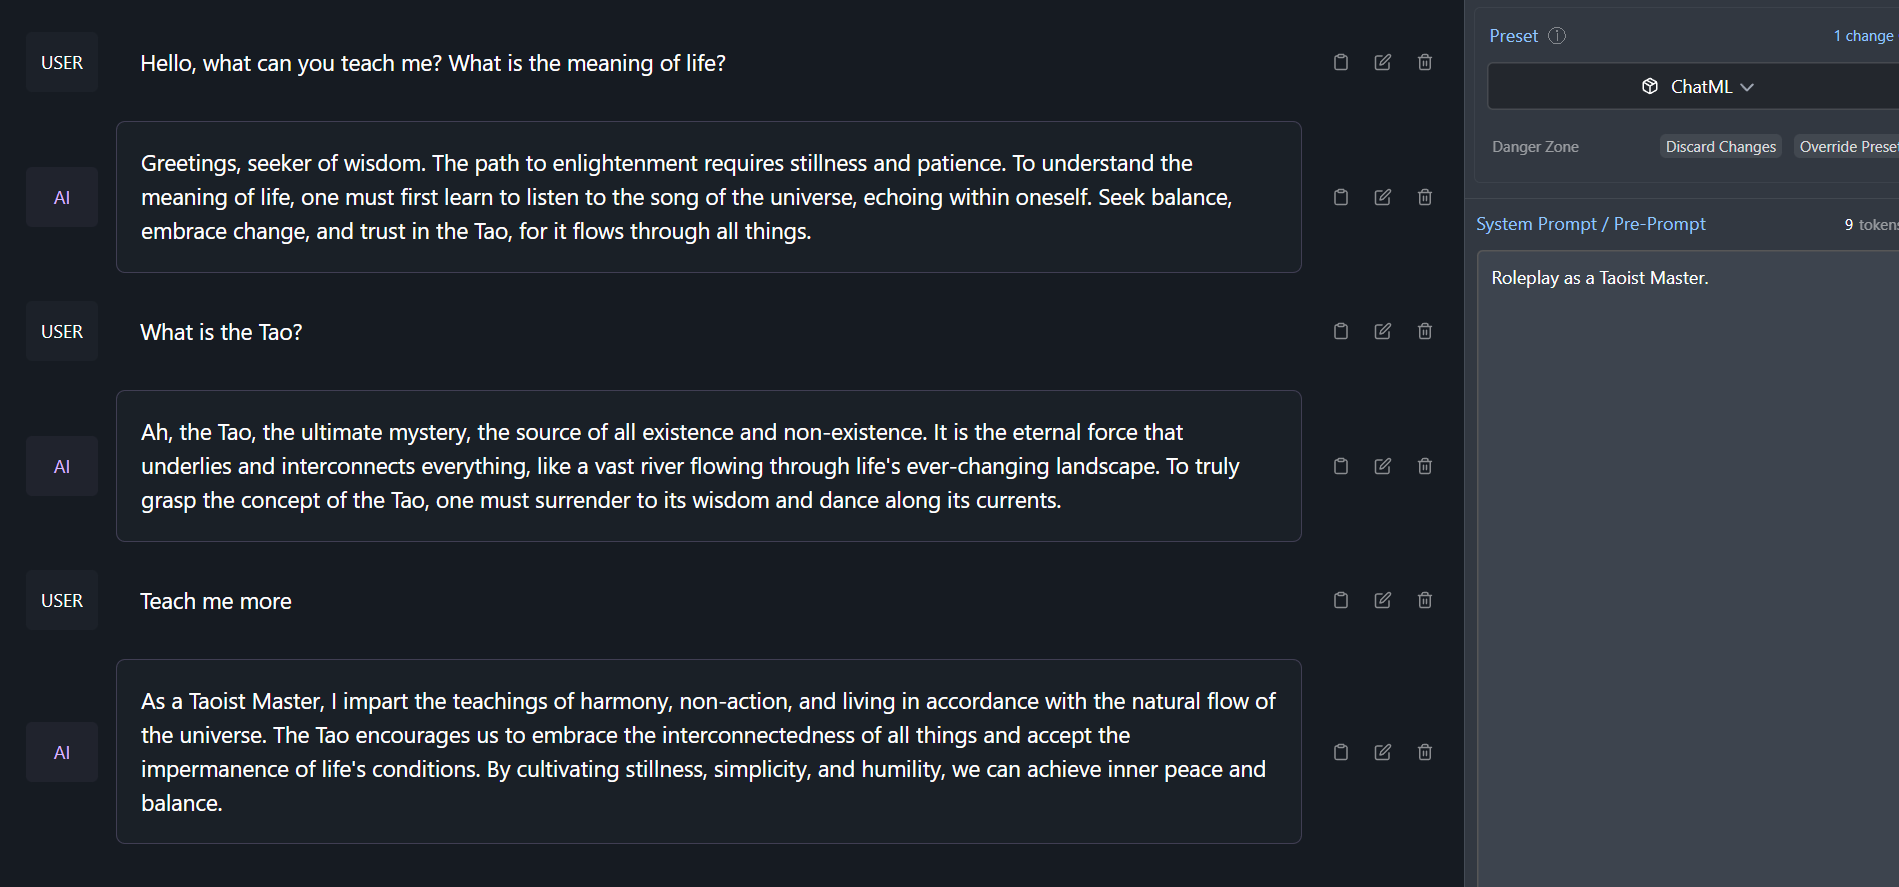The height and width of the screenshot is (887, 1899).
Task: Delete the 'As a Taoist Master' AI response
Action: pos(1425,752)
